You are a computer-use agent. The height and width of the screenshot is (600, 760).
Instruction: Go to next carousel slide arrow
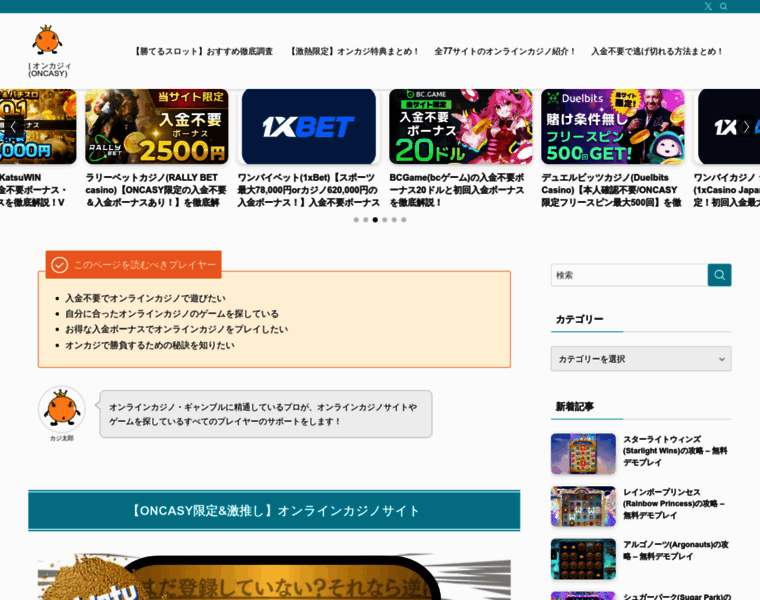[746, 126]
